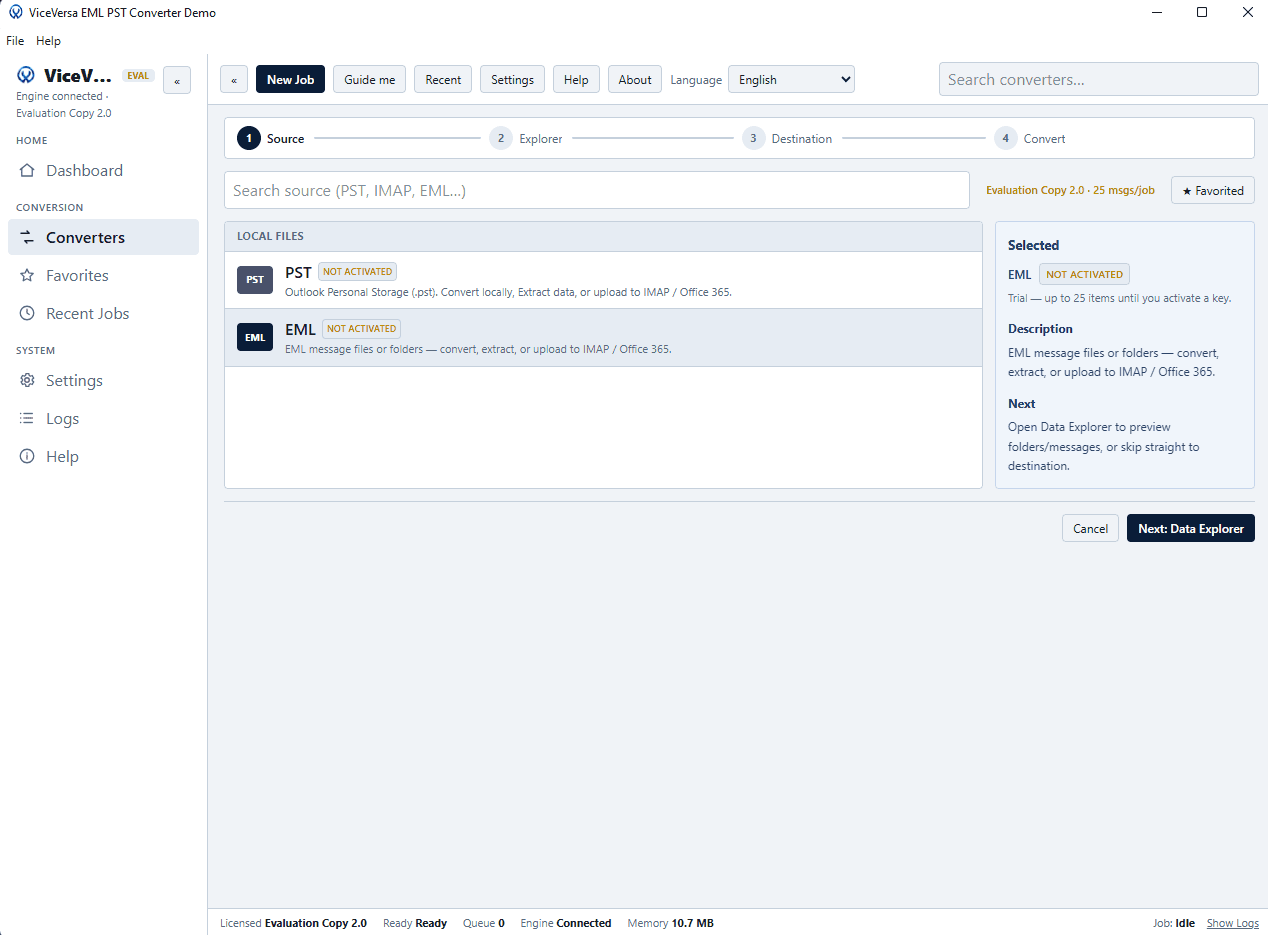Click Licensed Evaluation Copy 2.0 in the status bar
1268x935 pixels.
click(293, 924)
